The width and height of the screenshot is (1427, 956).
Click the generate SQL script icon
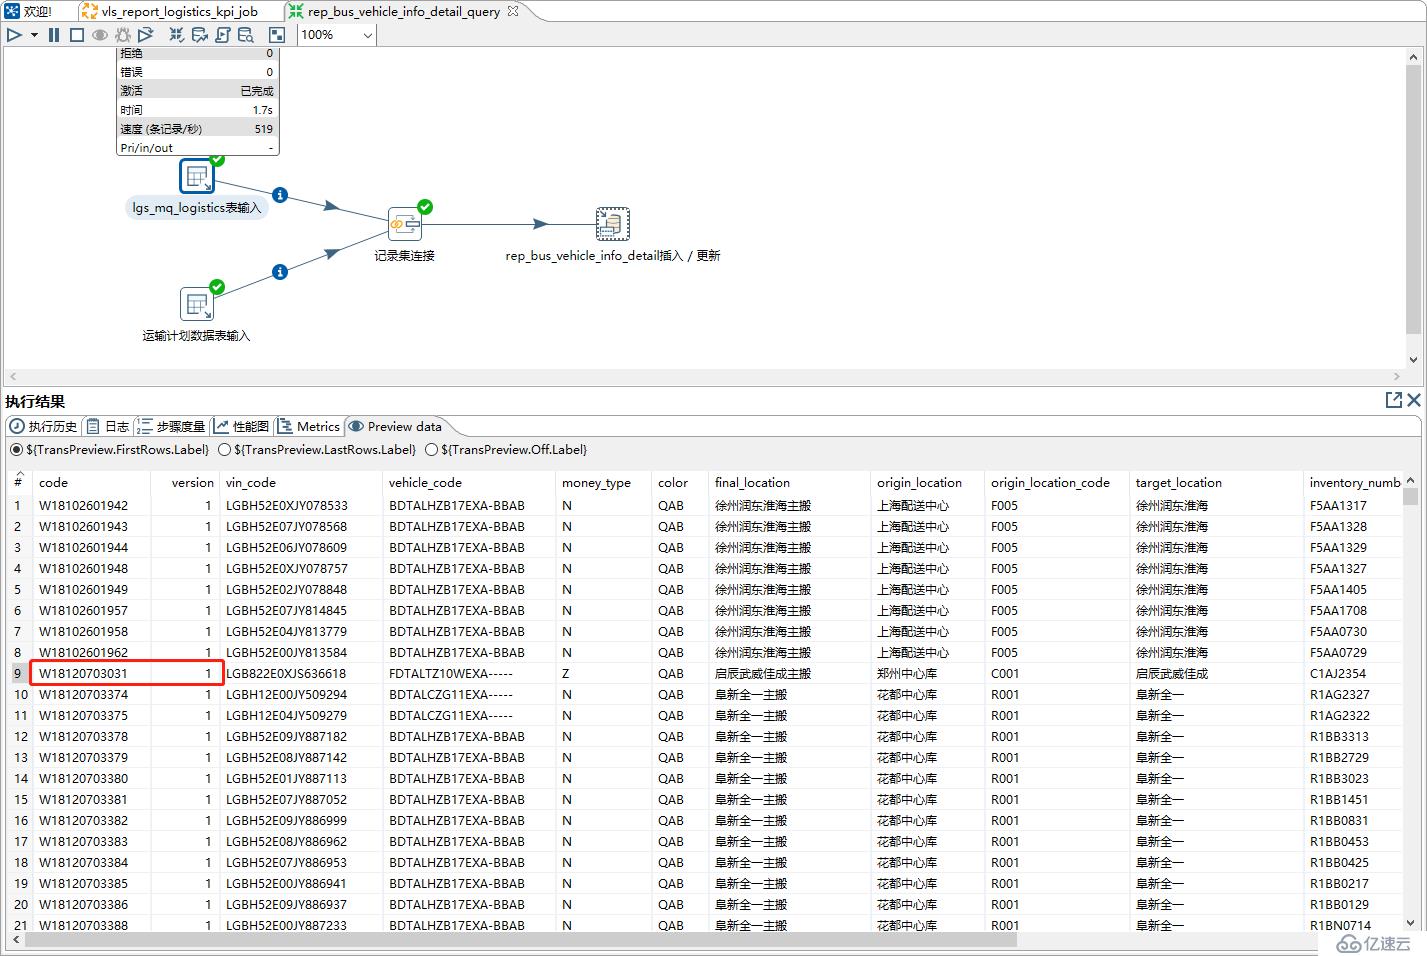point(222,35)
